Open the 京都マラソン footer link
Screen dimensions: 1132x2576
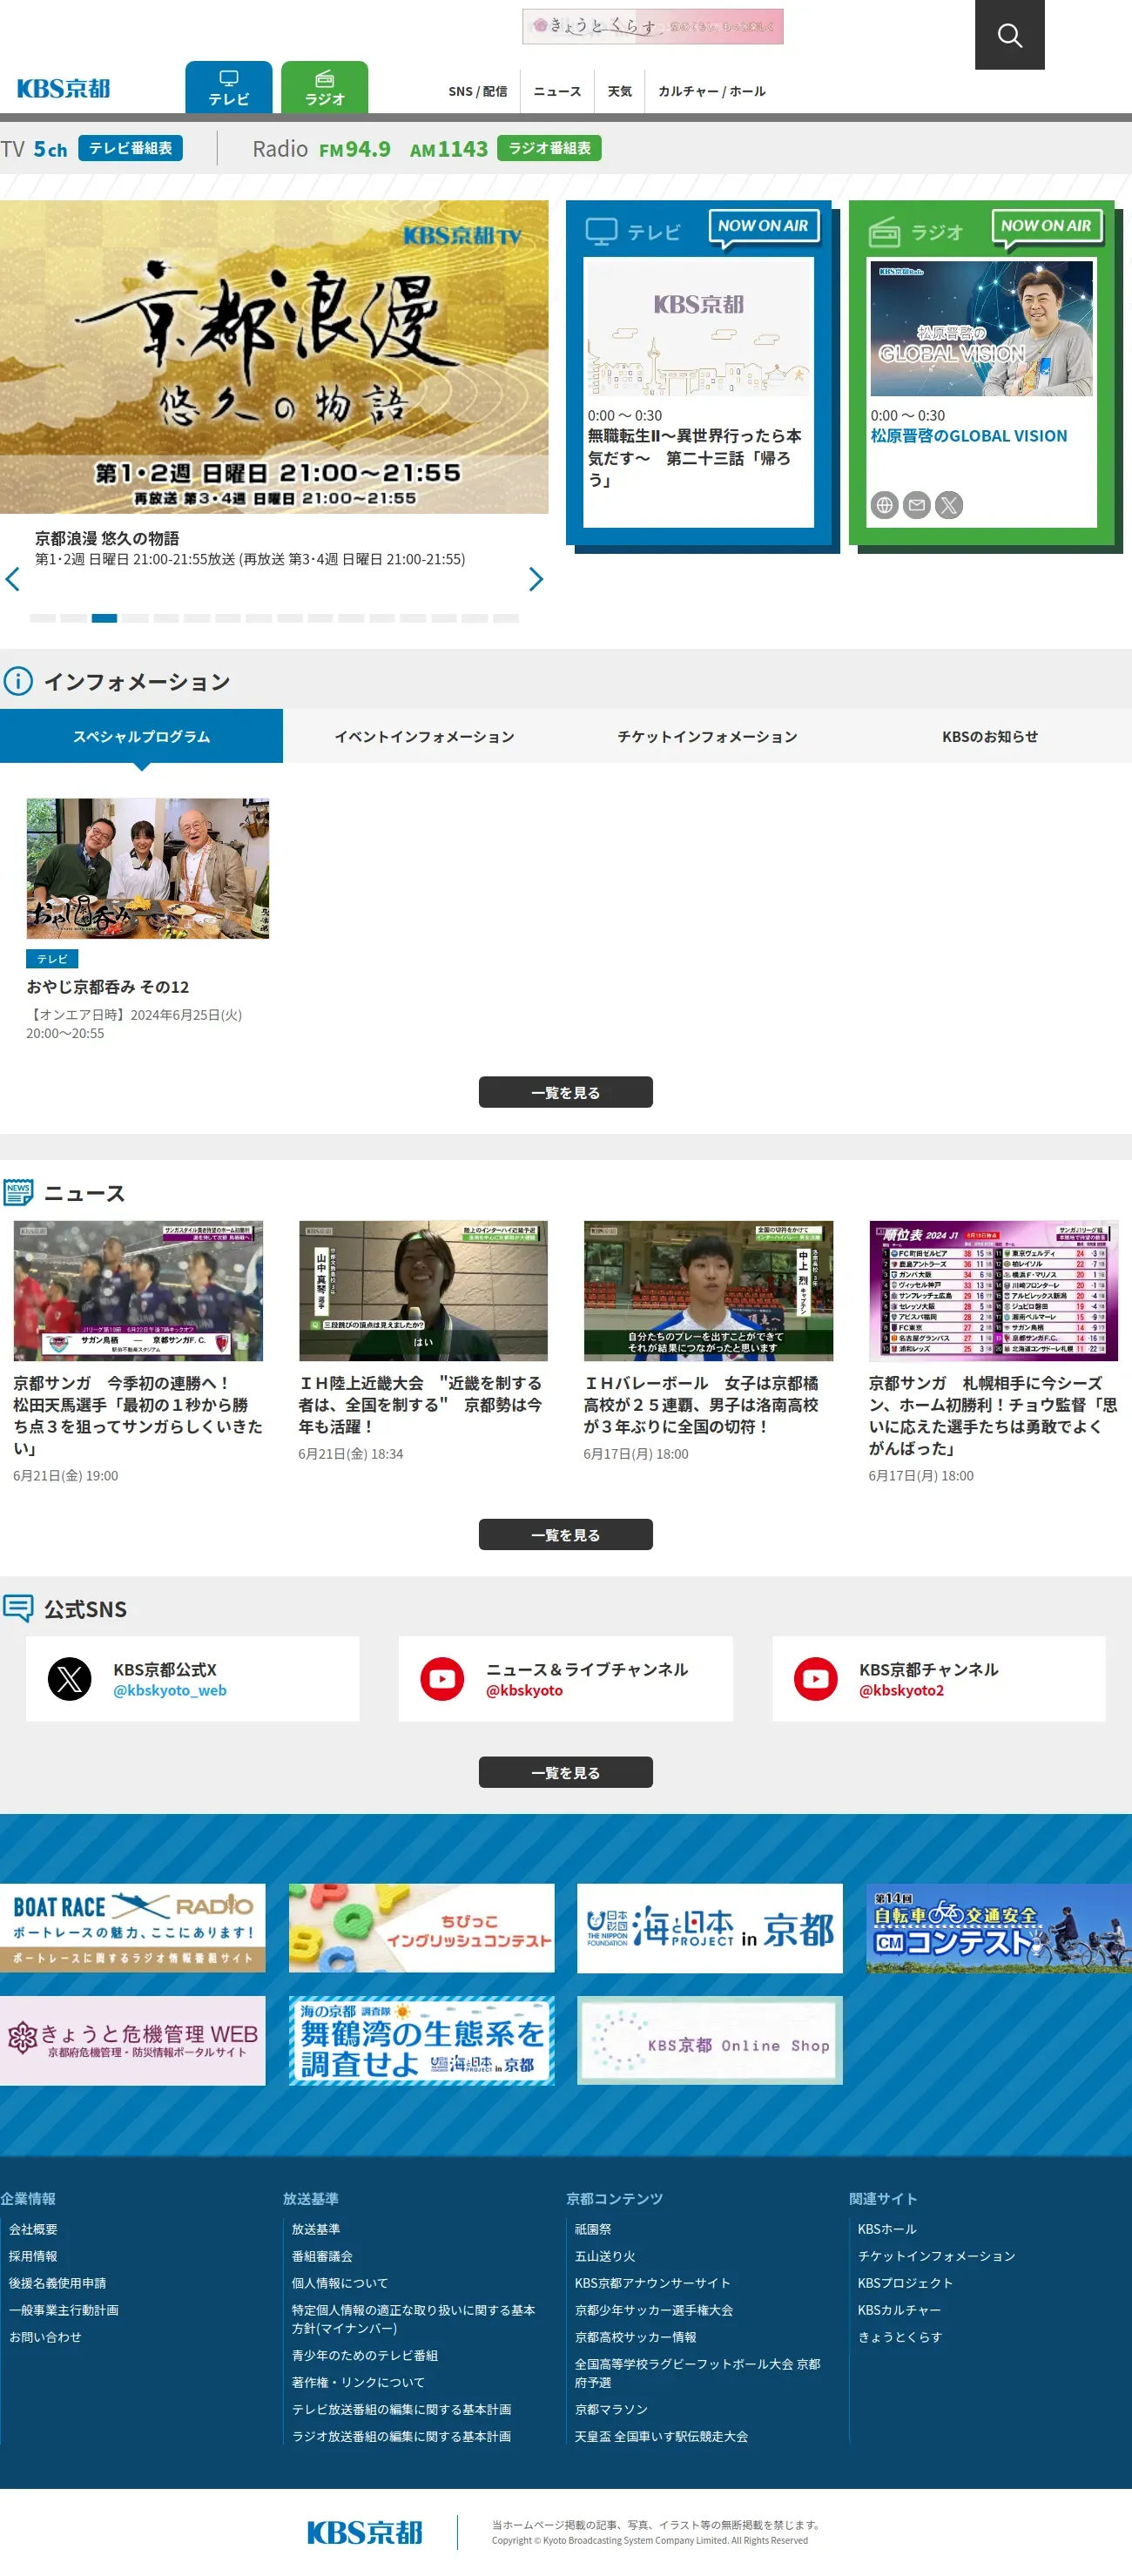click(611, 2409)
